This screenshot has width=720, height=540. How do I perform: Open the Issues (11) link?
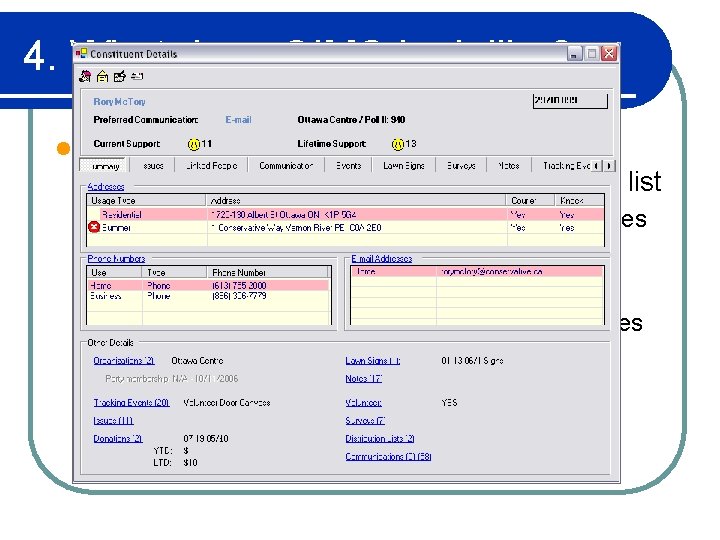113,420
